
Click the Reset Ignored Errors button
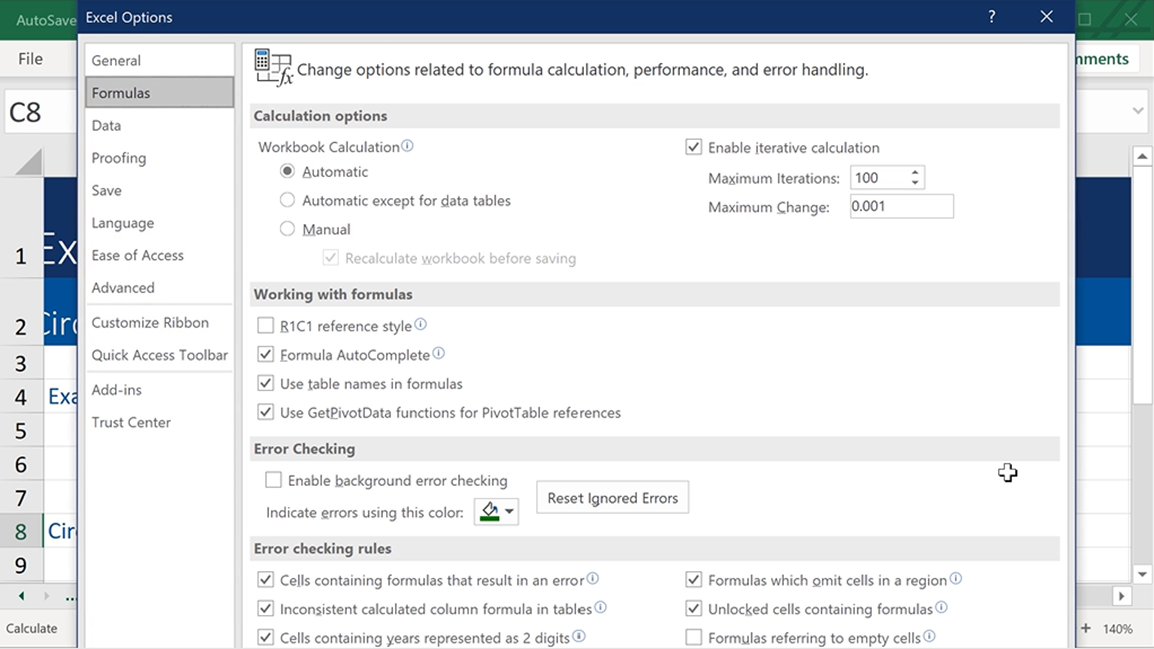point(612,498)
